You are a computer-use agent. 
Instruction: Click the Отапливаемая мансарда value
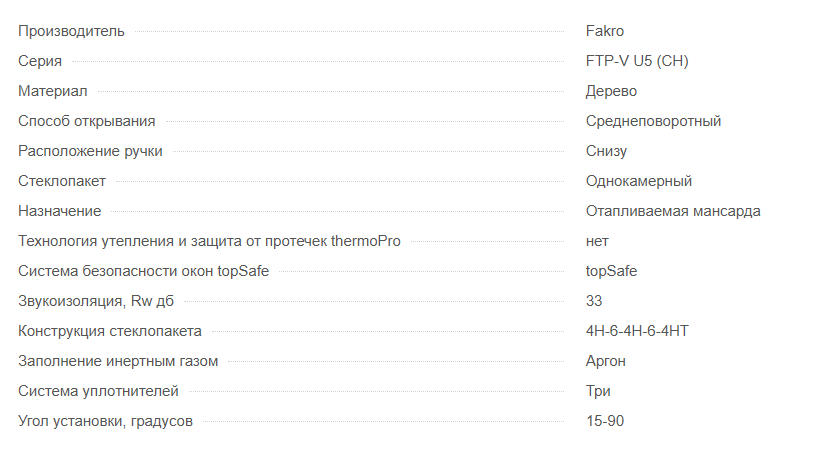673,211
